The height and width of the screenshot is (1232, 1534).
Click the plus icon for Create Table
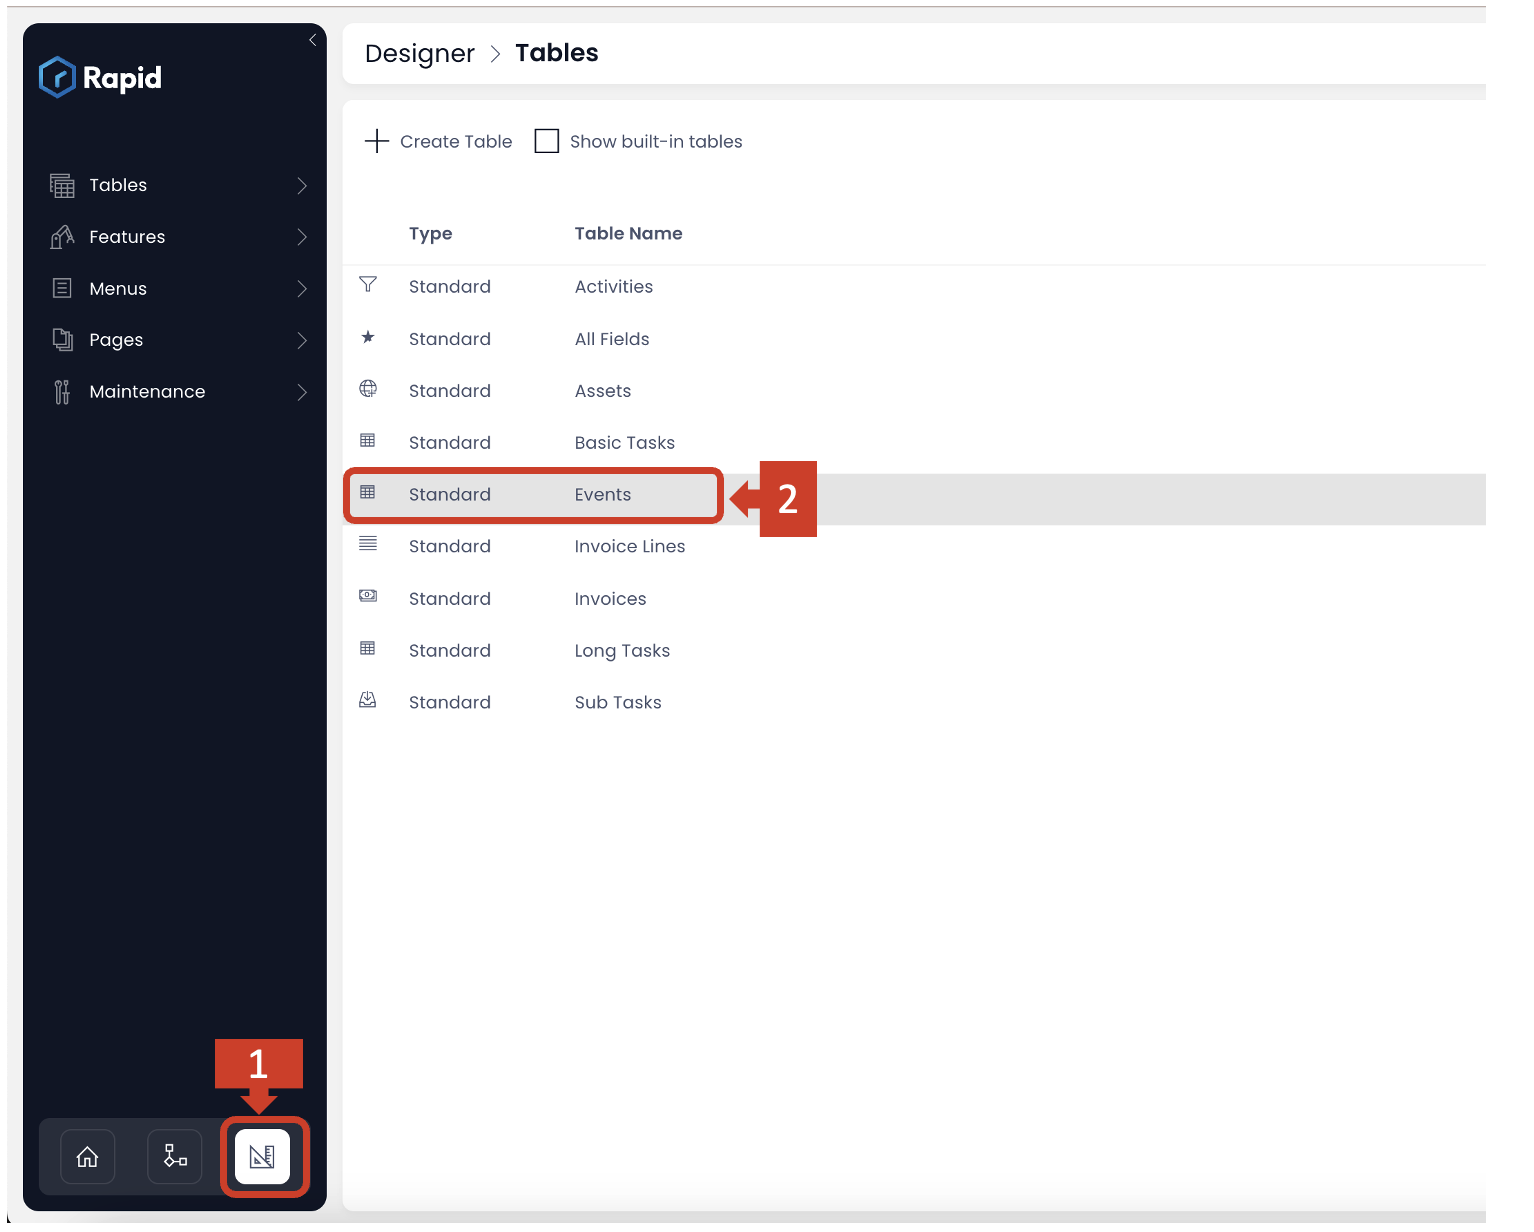click(377, 141)
